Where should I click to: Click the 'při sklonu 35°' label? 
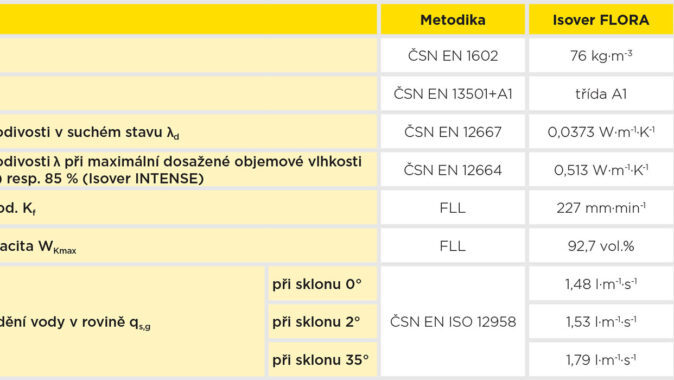coord(322,359)
